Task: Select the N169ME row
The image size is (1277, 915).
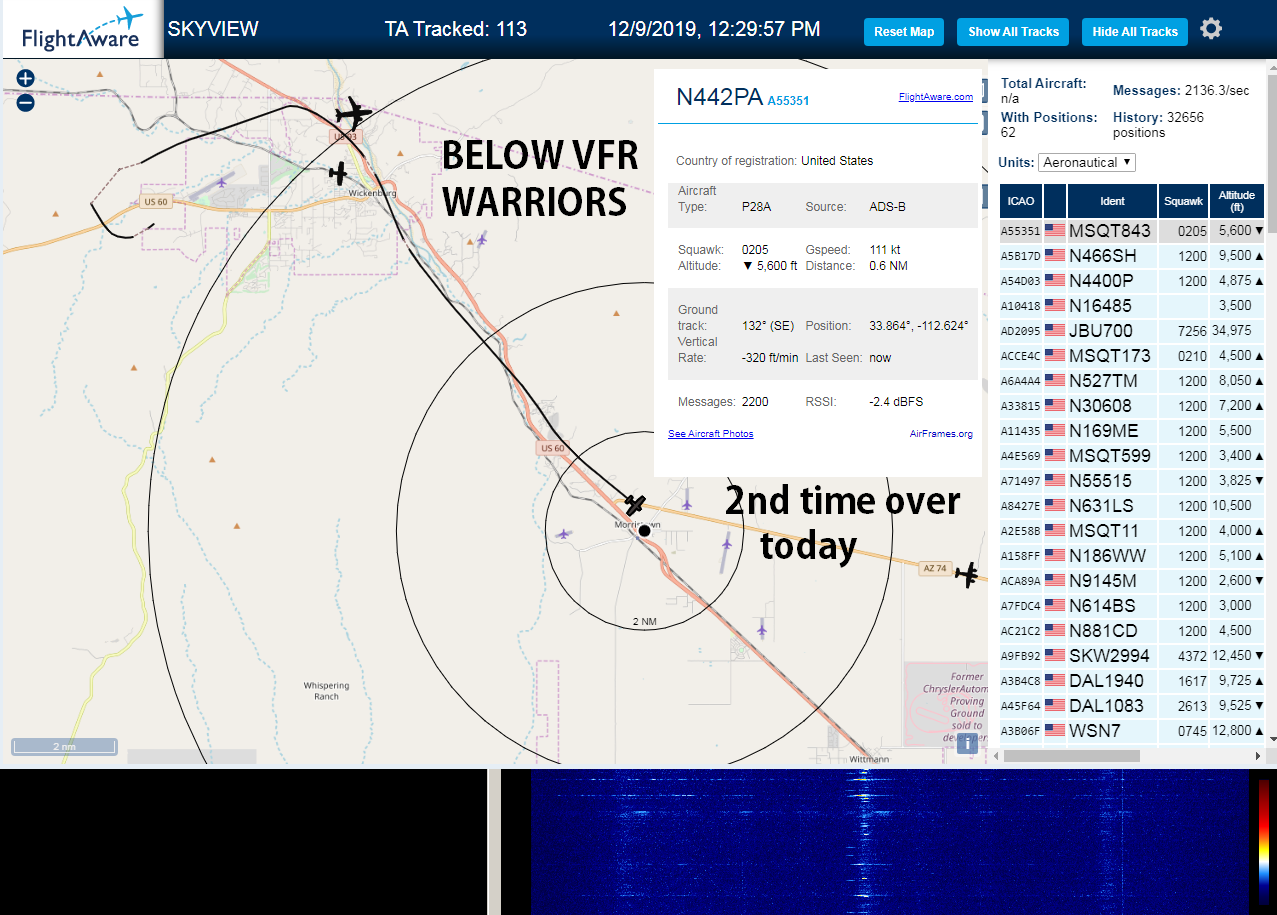Action: click(x=1132, y=431)
